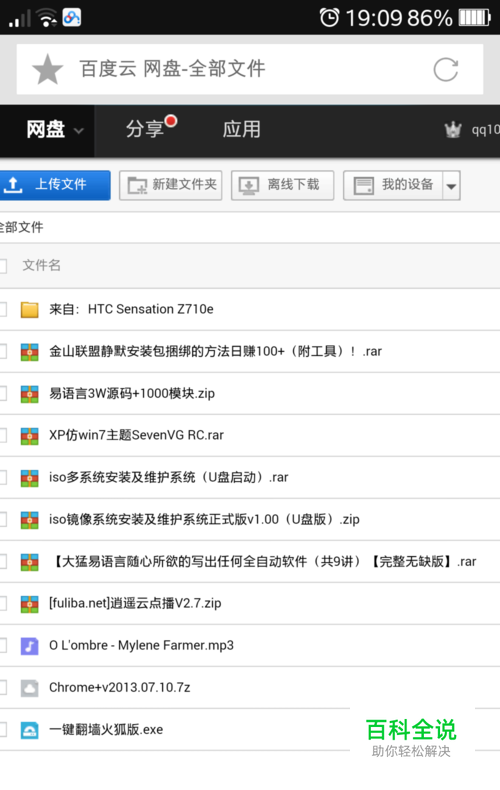Click archive icon for iso镜像系统安装 zip
The height and width of the screenshot is (790, 500).
tap(30, 519)
